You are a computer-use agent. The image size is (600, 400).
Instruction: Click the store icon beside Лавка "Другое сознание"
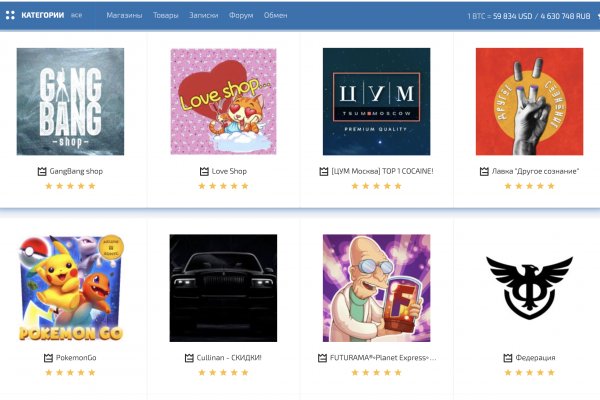tap(484, 171)
